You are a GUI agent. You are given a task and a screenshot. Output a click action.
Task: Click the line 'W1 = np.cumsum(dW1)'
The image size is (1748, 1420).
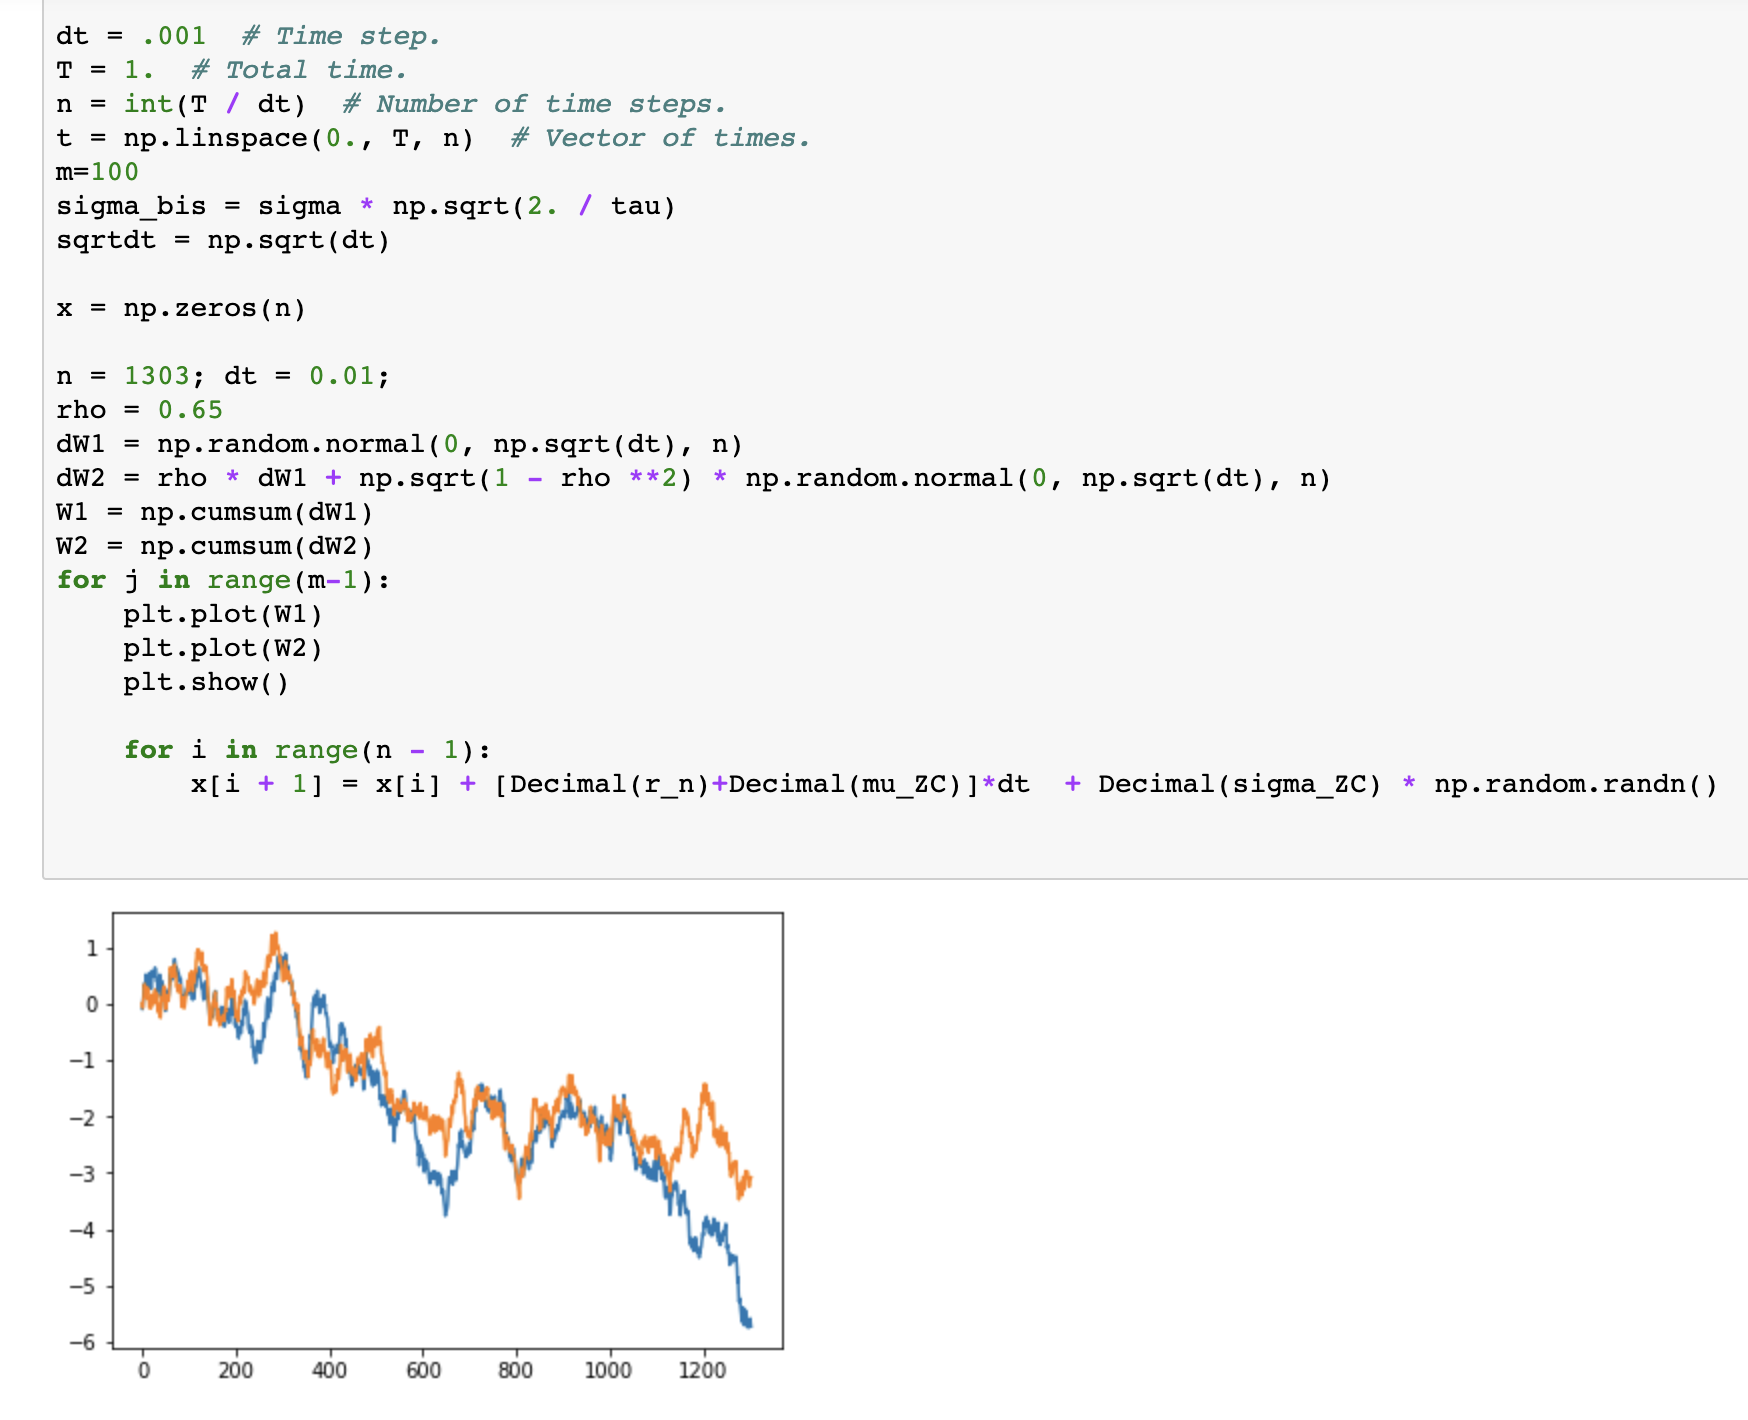pyautogui.click(x=215, y=512)
